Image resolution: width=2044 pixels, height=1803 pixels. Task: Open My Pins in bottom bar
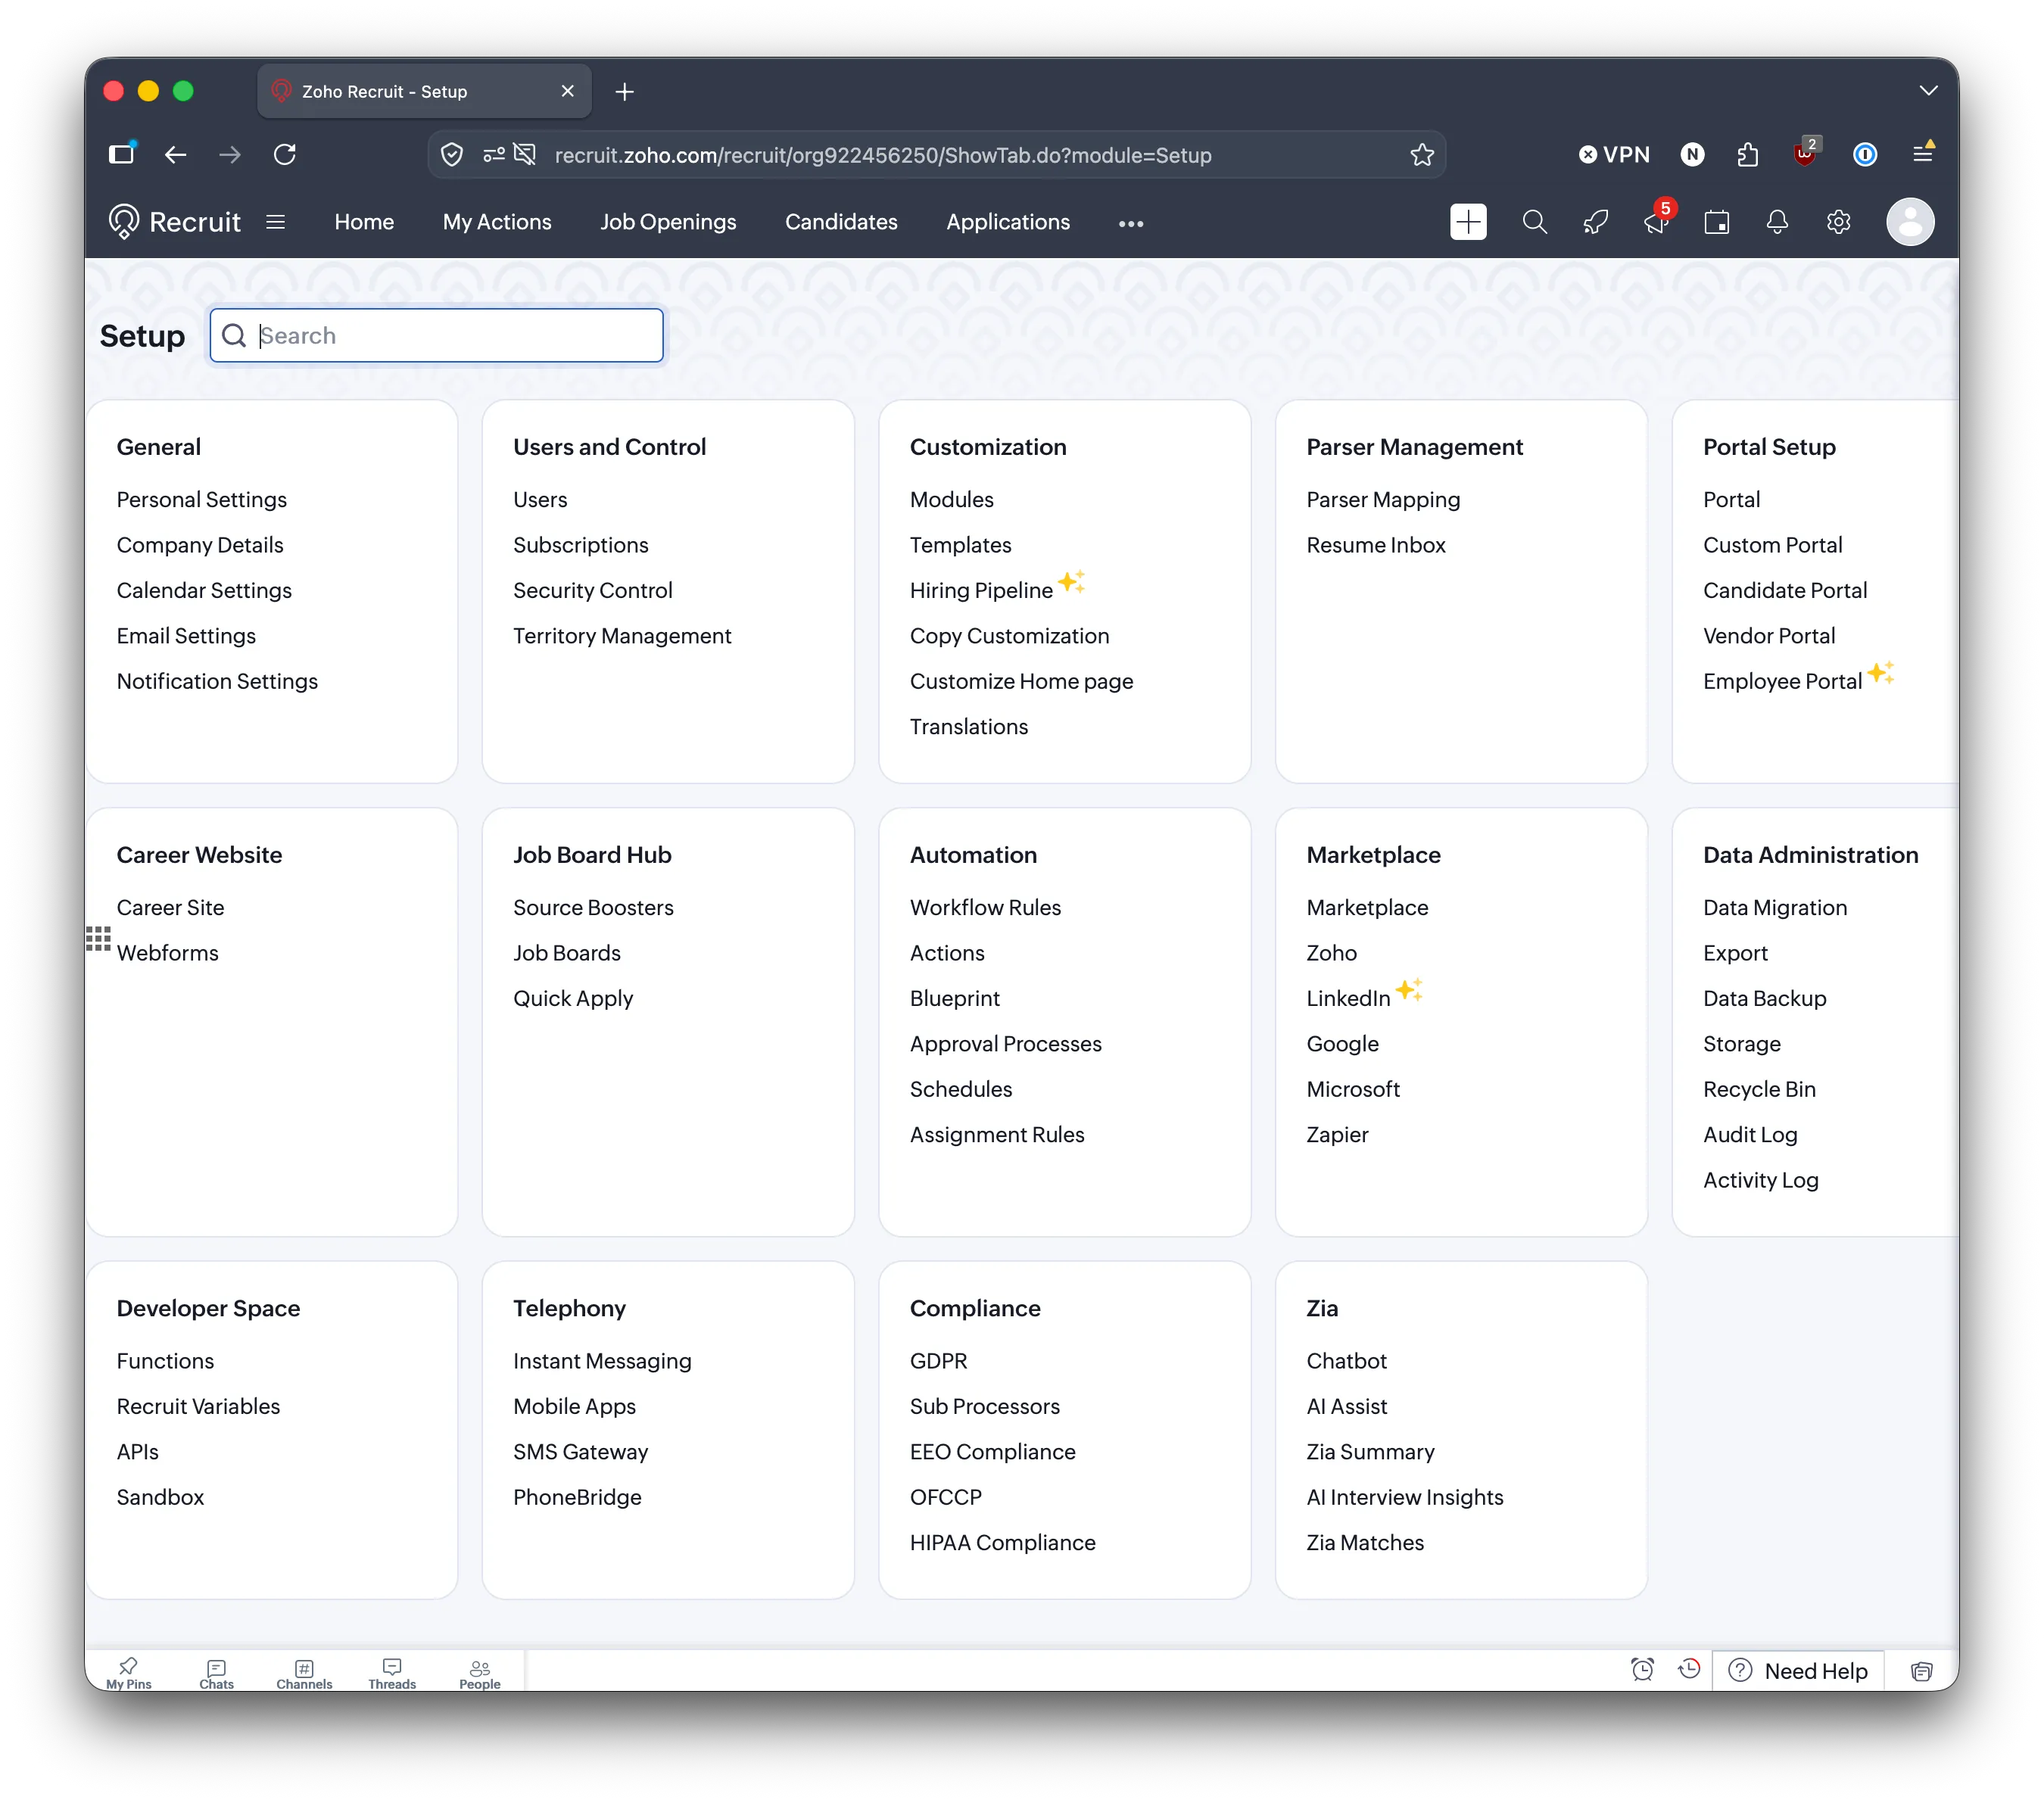[x=128, y=1673]
